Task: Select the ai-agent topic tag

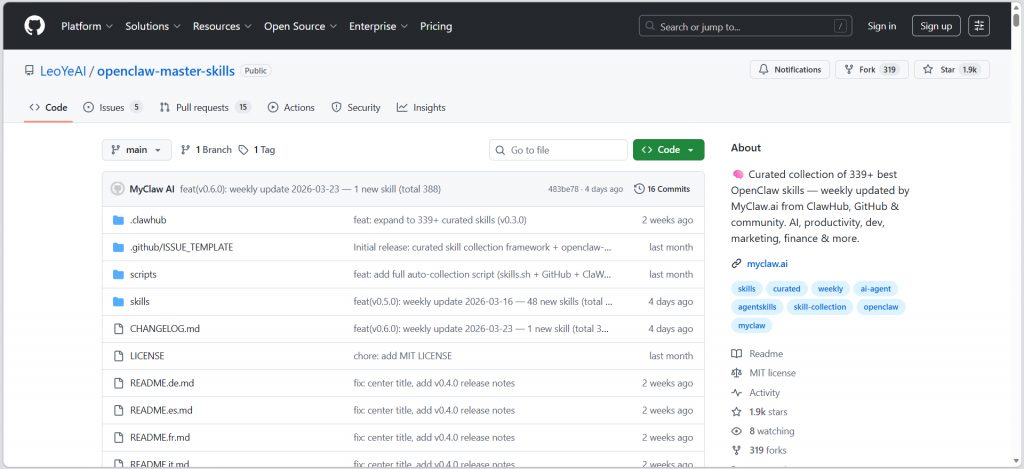Action: (876, 289)
